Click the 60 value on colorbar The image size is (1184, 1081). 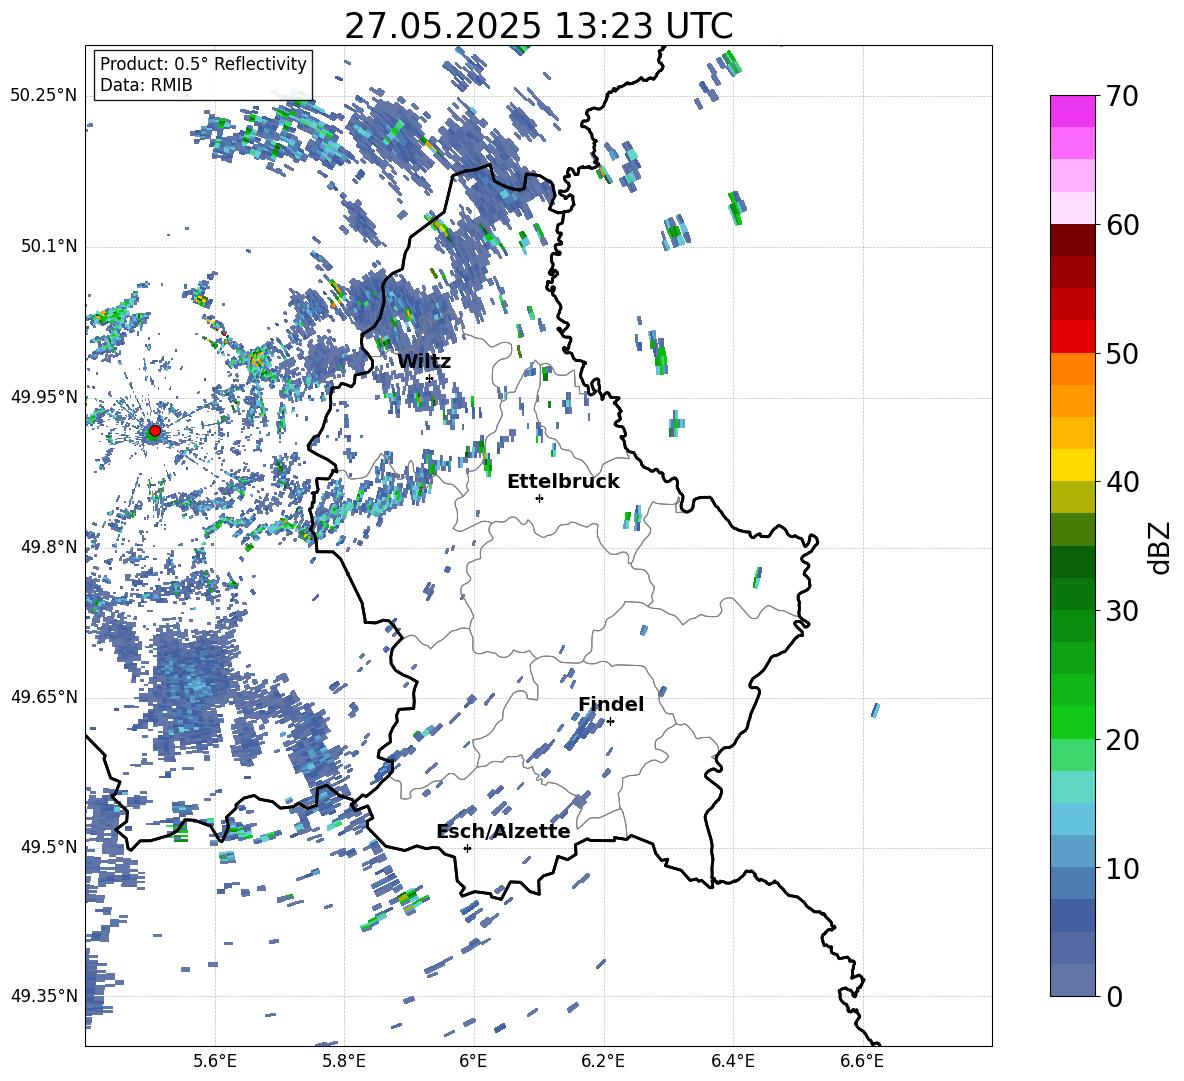click(1122, 225)
